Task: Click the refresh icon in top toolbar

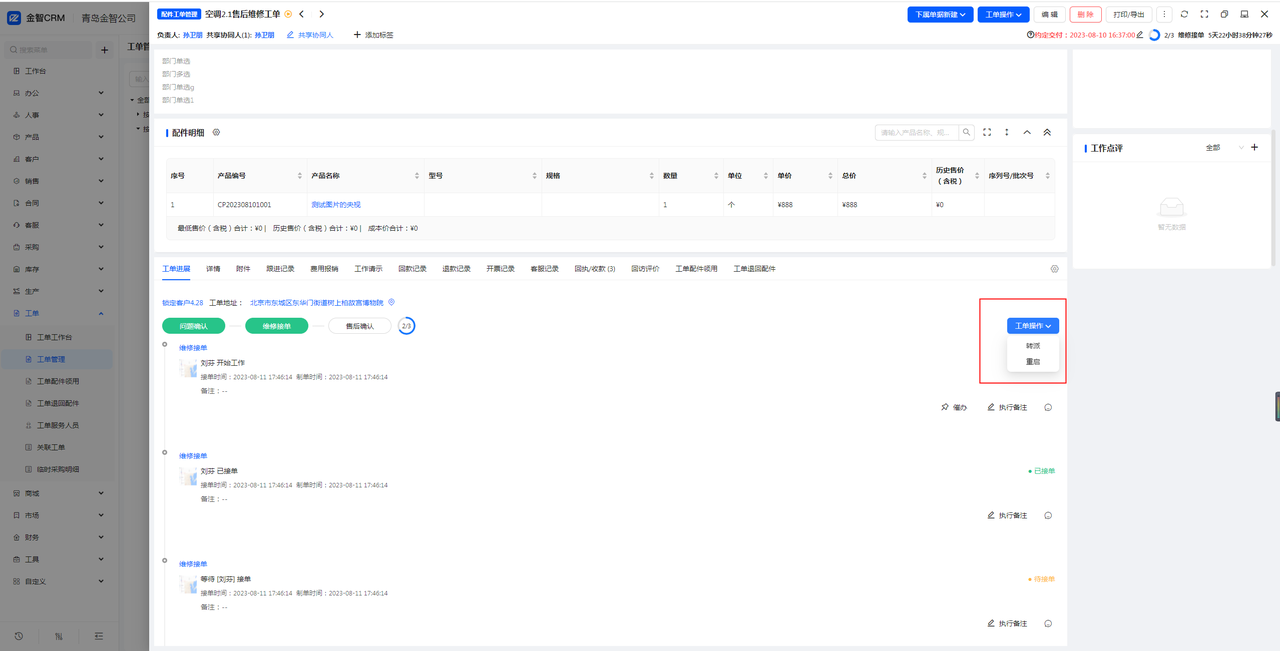Action: (1184, 14)
